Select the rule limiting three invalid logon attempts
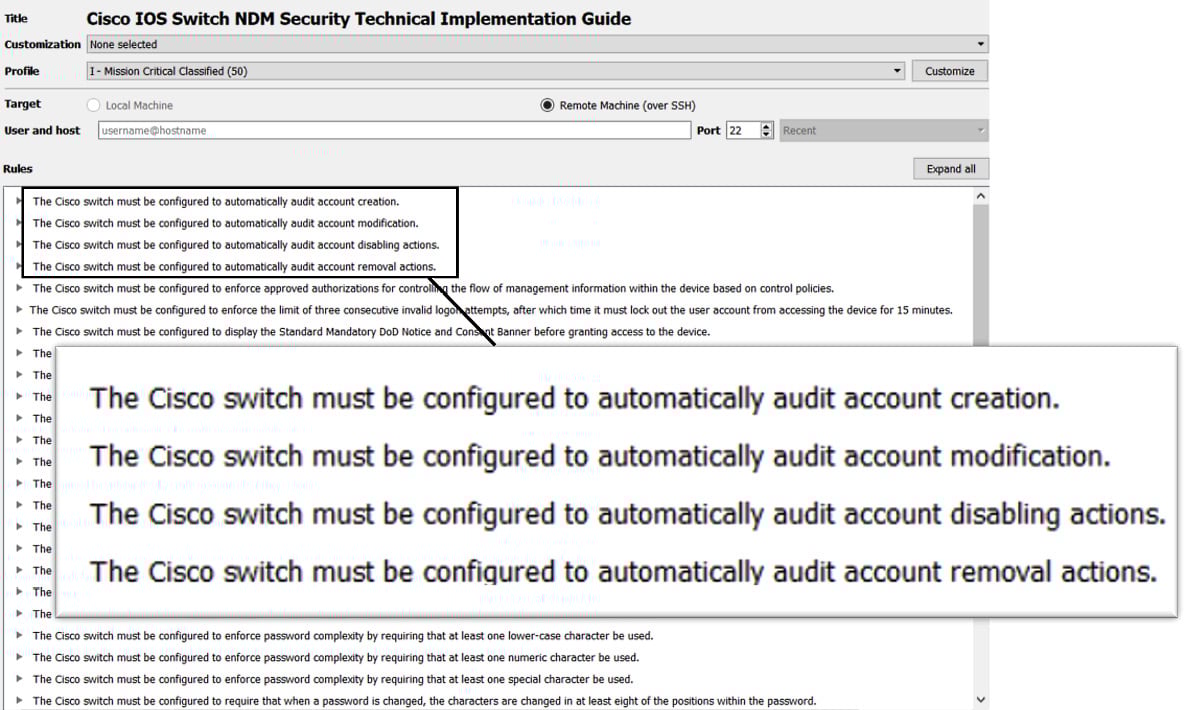 491,310
